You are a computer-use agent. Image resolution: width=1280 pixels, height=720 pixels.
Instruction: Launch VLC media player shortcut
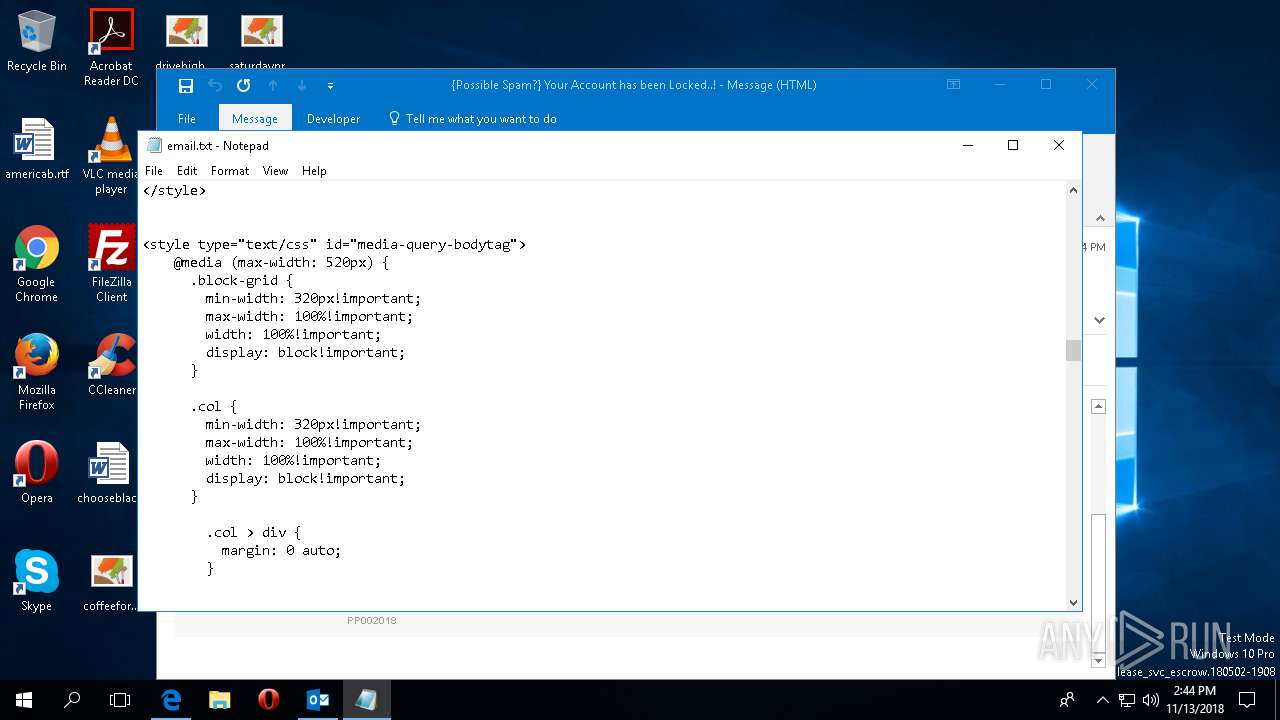coord(111,156)
